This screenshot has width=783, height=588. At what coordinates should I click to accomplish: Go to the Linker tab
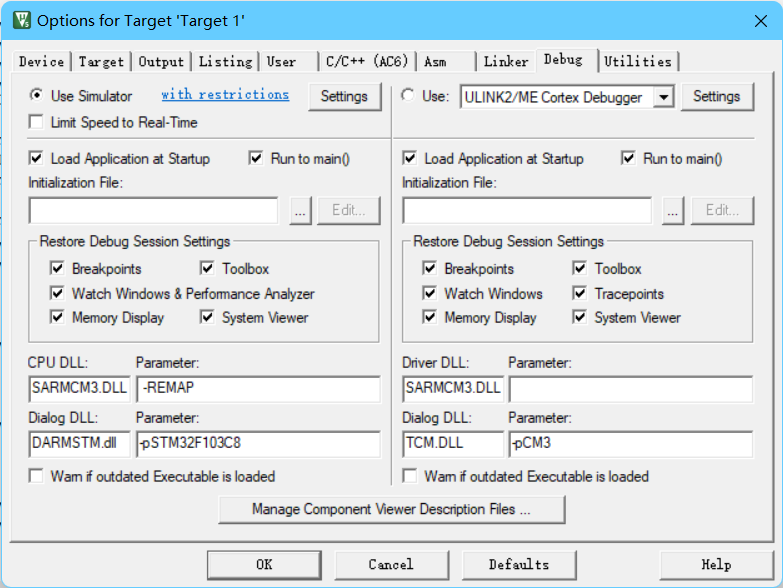pos(506,62)
